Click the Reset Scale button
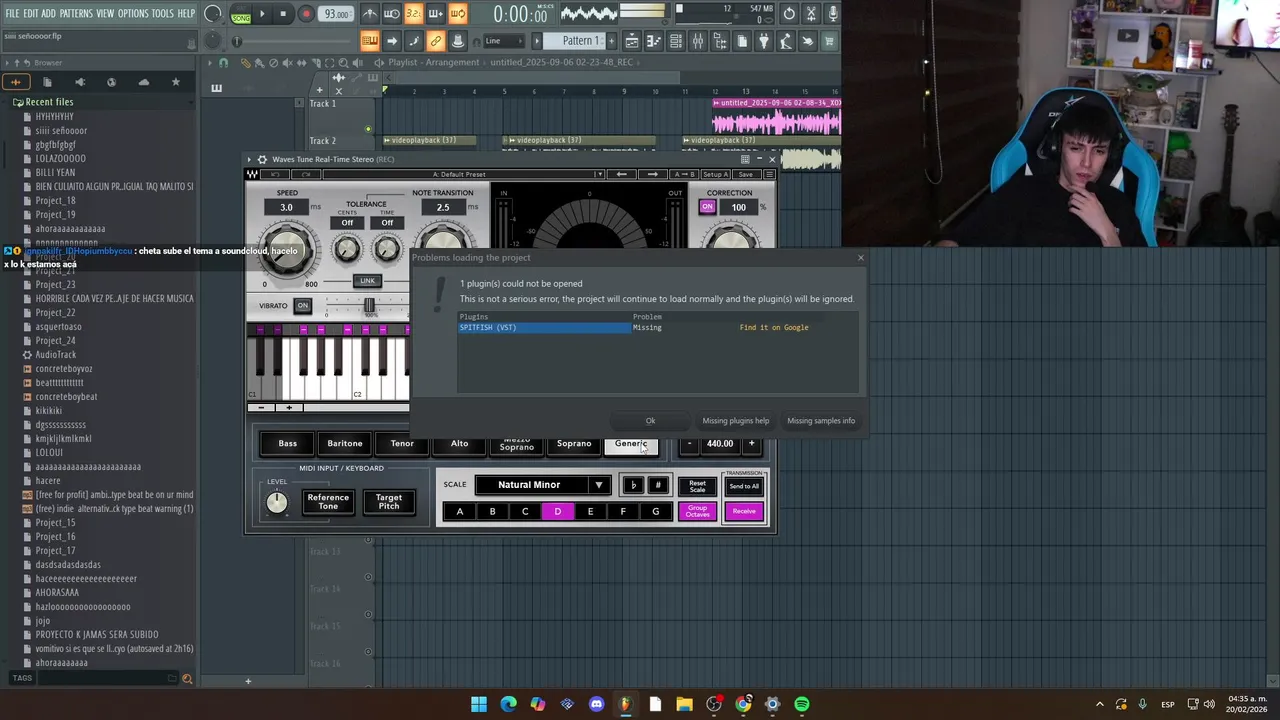Viewport: 1280px width, 720px height. point(697,486)
